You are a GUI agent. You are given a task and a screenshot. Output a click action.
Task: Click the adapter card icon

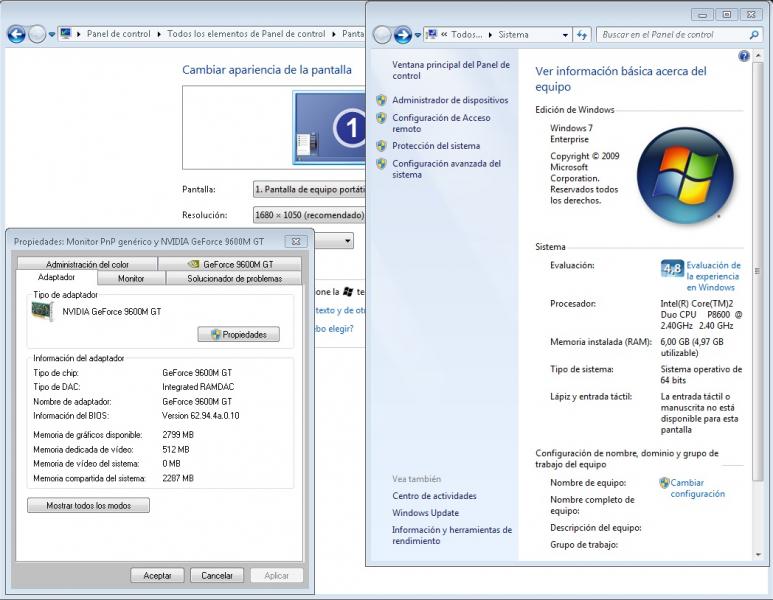coord(42,312)
